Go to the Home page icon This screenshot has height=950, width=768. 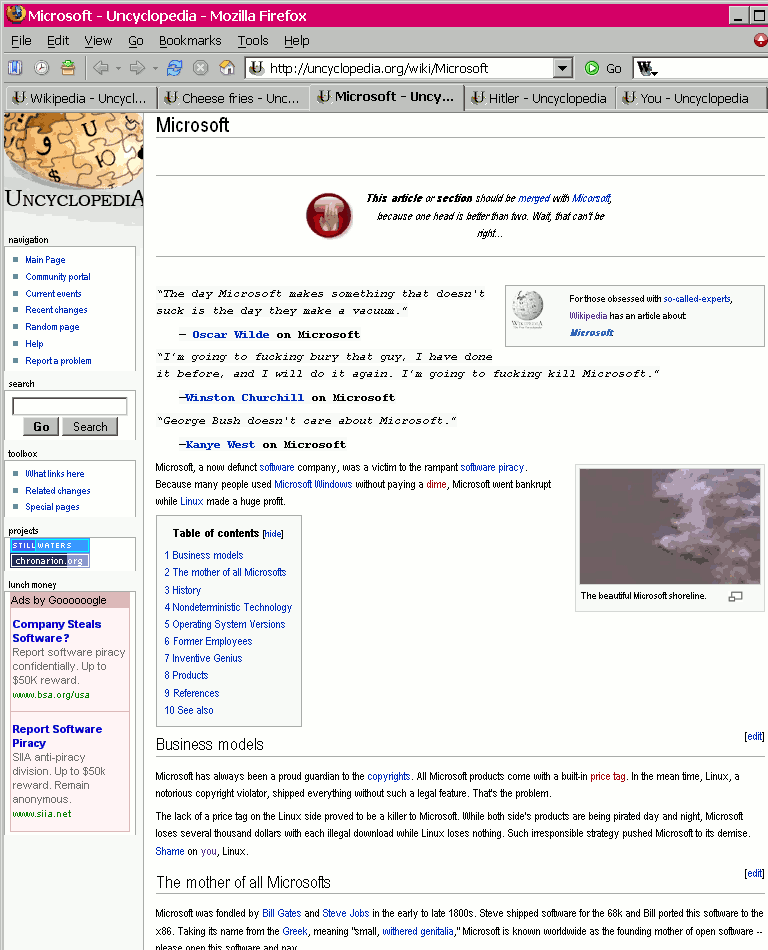click(227, 68)
